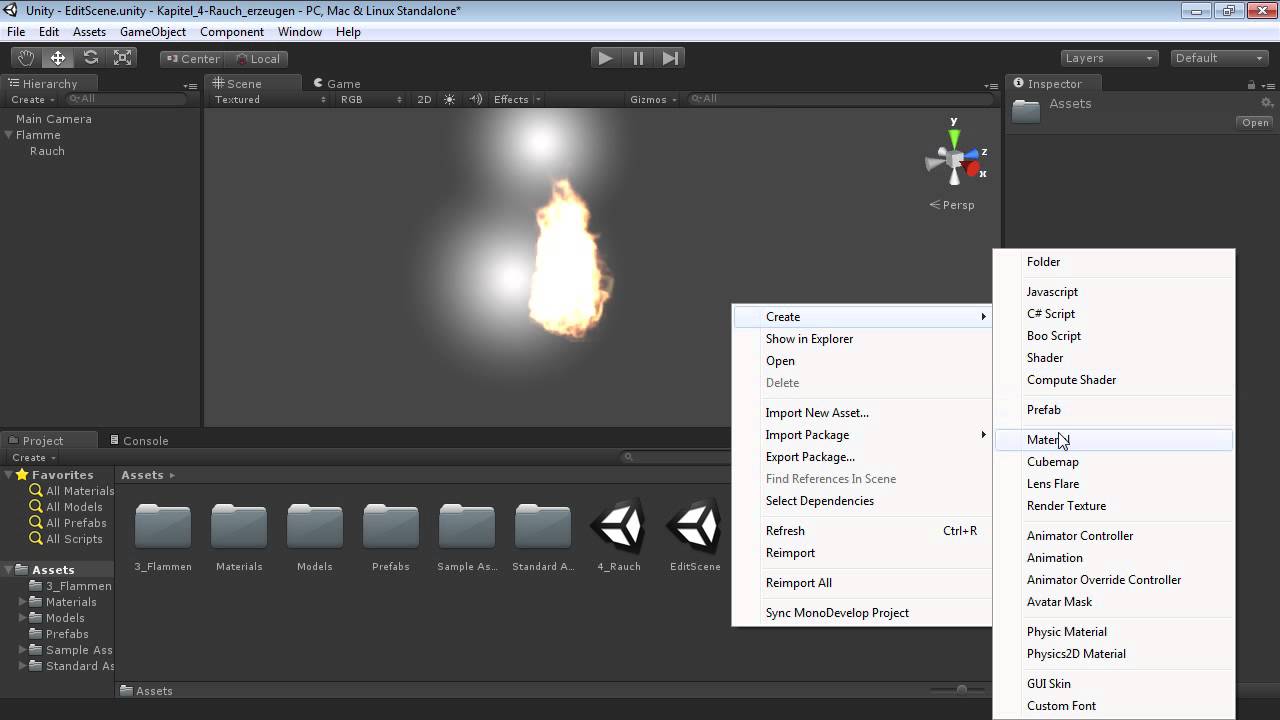The height and width of the screenshot is (720, 1280).
Task: Select Standard Assets folder thumbnail
Action: pos(543,526)
